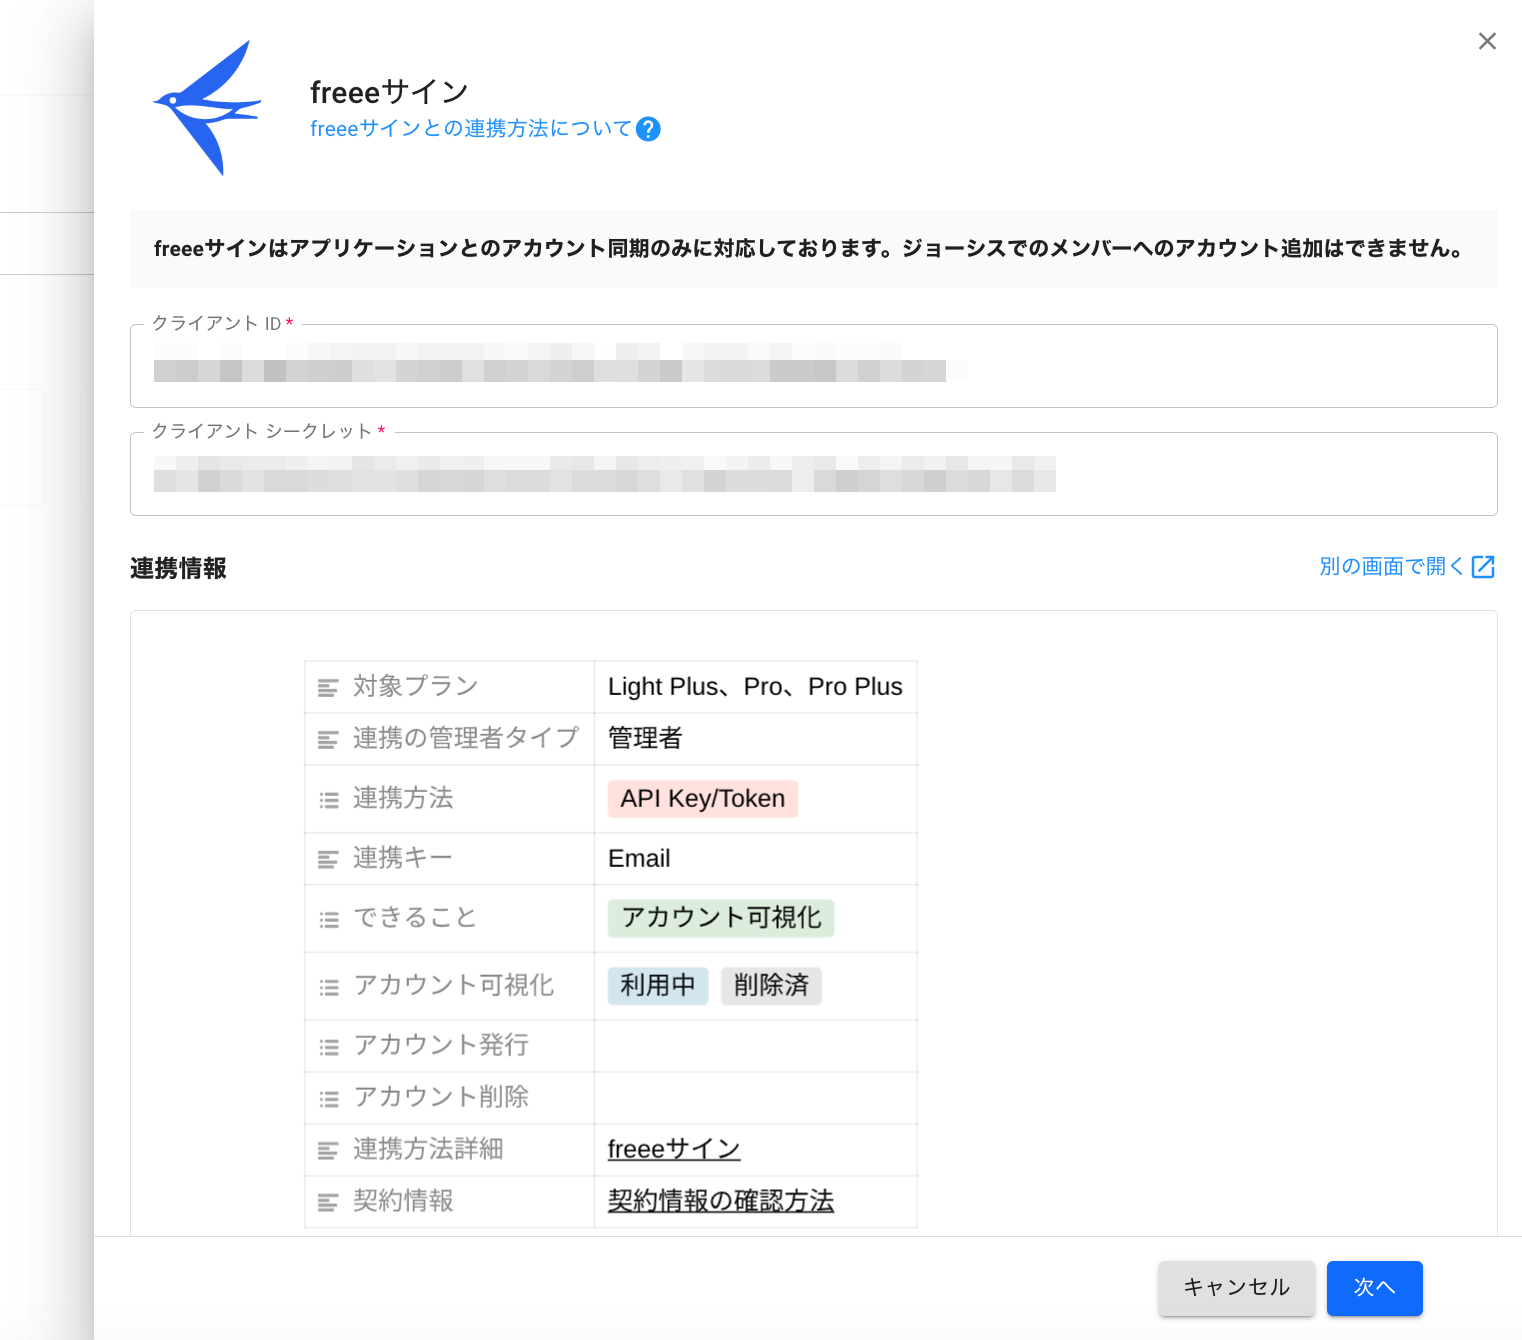Focus the クライアント シークレット input field

point(813,475)
